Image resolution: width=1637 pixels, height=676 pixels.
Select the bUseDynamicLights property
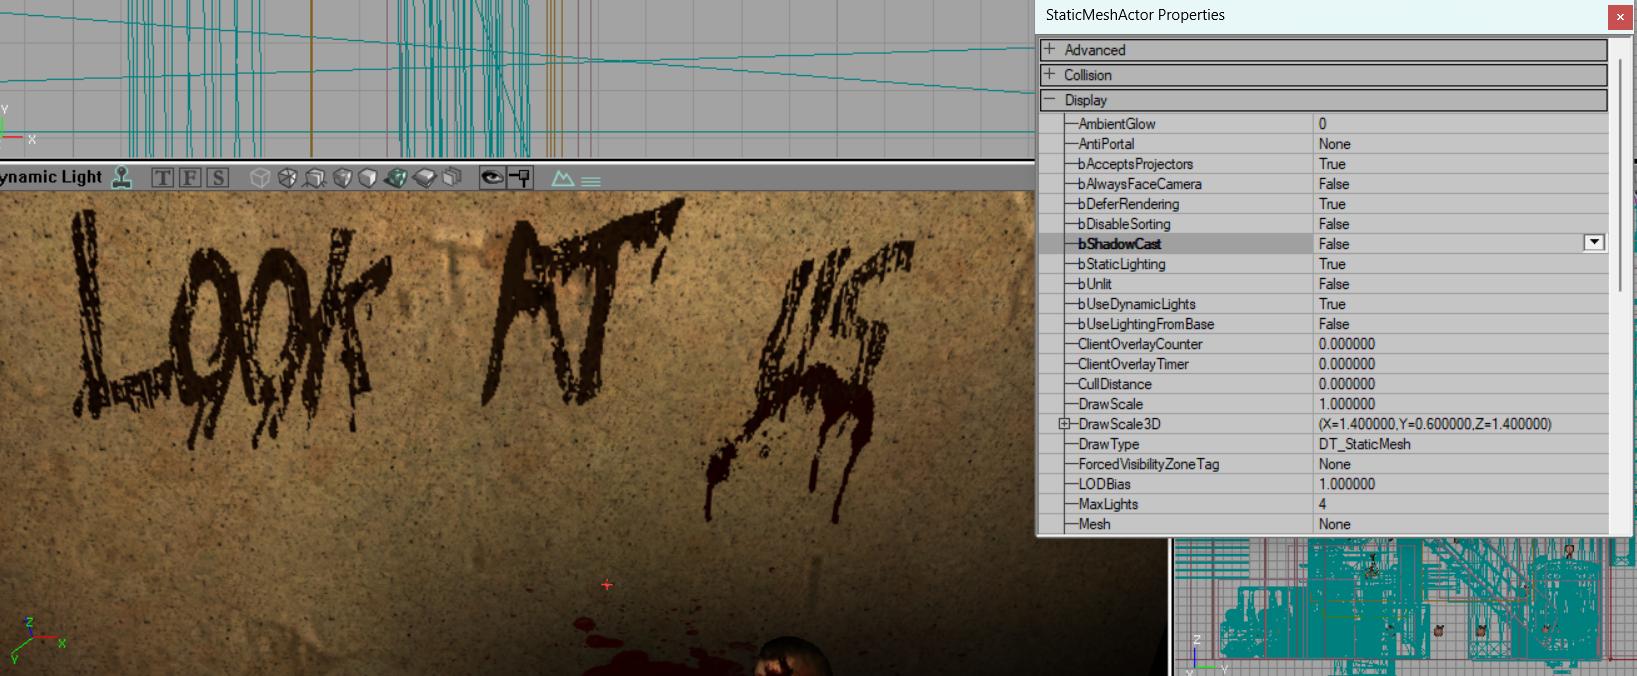(x=1137, y=304)
